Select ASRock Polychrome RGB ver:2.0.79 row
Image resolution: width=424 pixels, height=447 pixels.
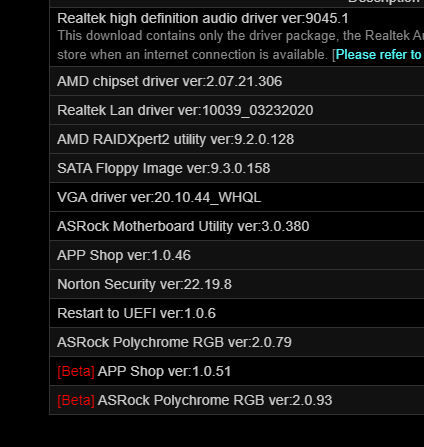(237, 342)
